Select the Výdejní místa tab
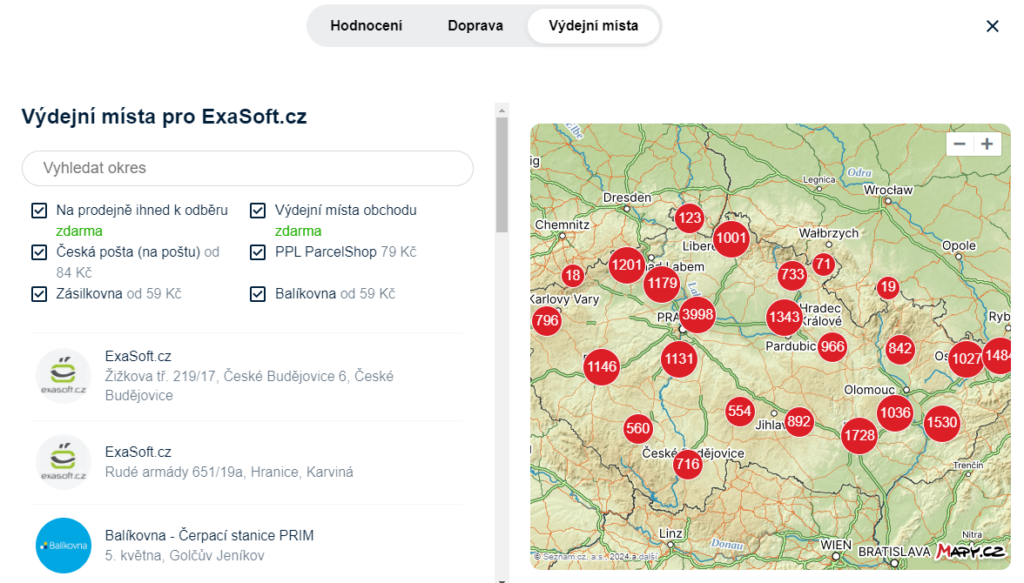The height and width of the screenshot is (583, 1024). (x=593, y=26)
